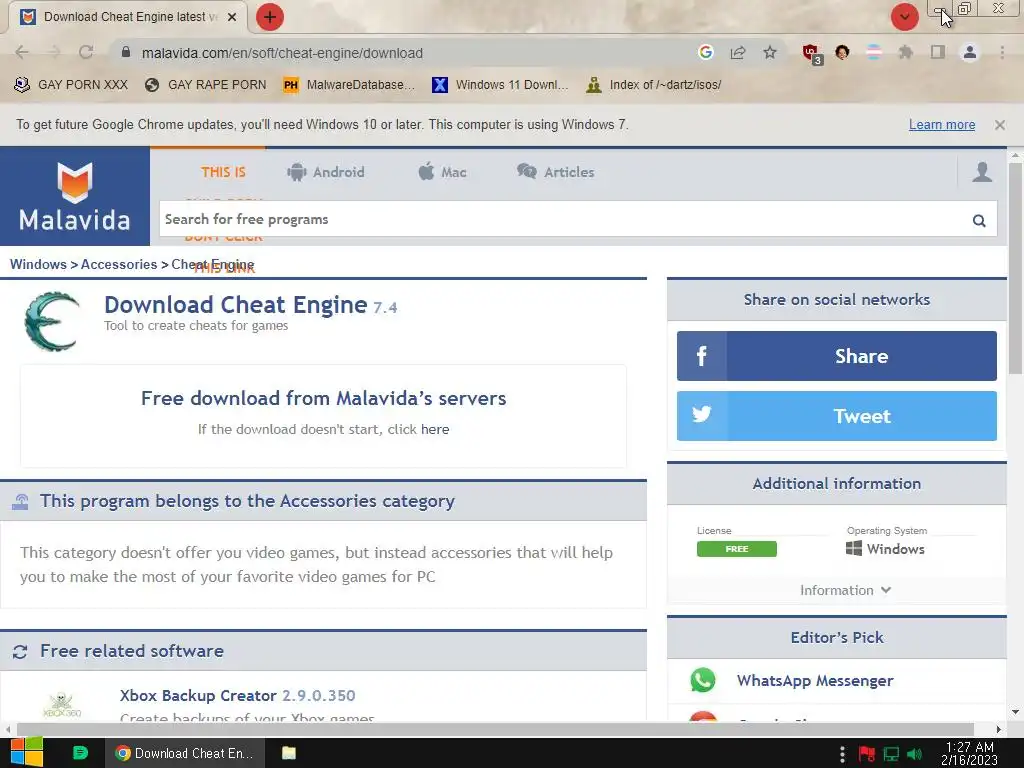
Task: Click the Download Cheat Engine heading
Action: pyautogui.click(x=236, y=305)
